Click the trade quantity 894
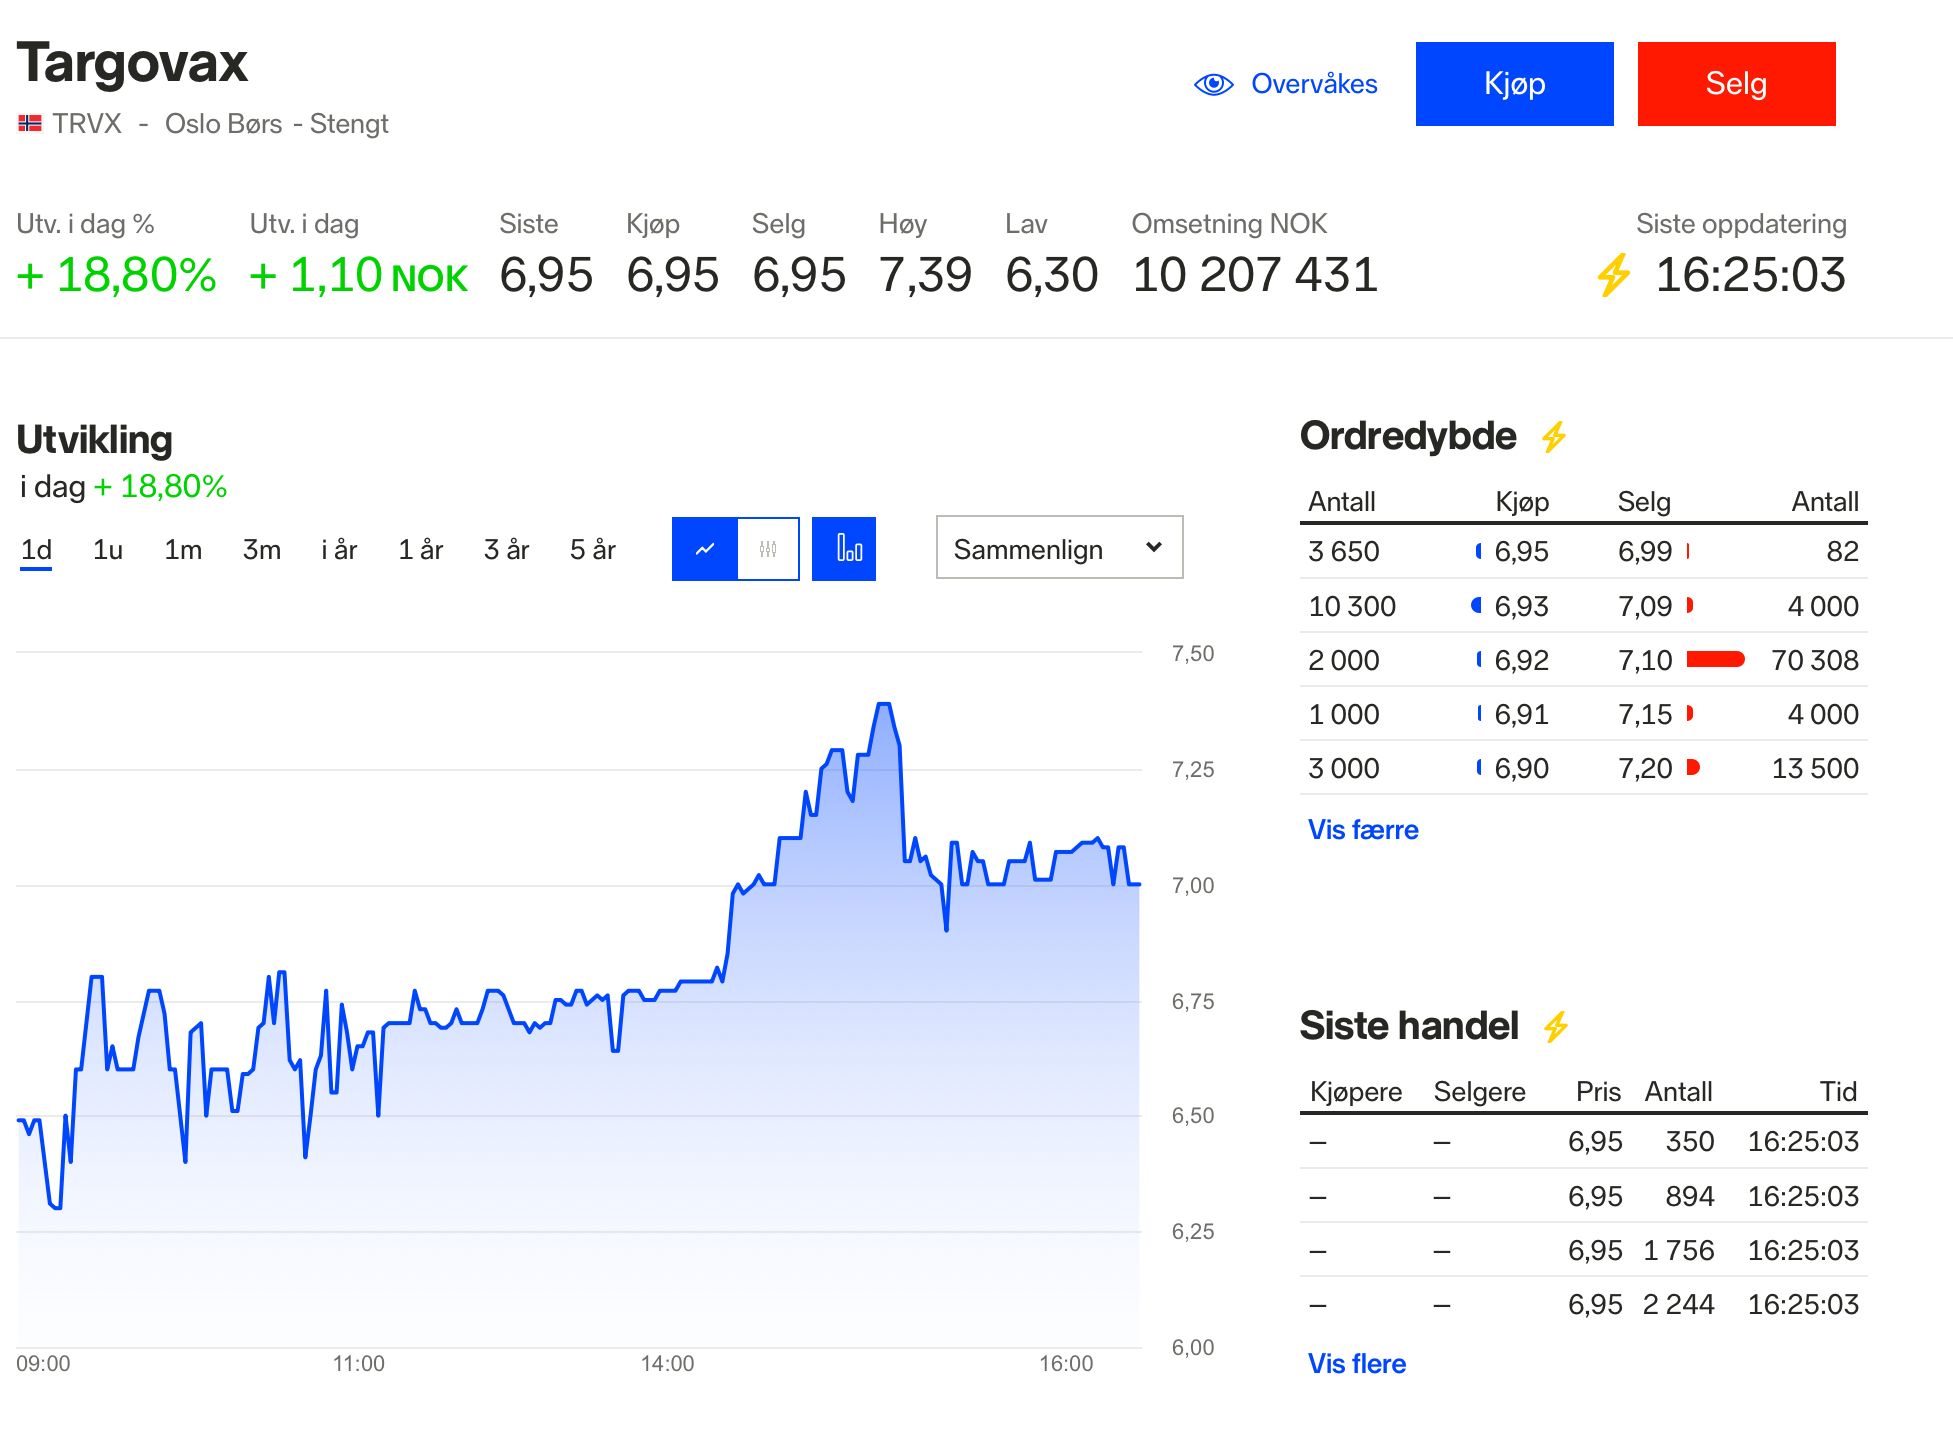Screen dimensions: 1953x1450 [x=1690, y=1196]
